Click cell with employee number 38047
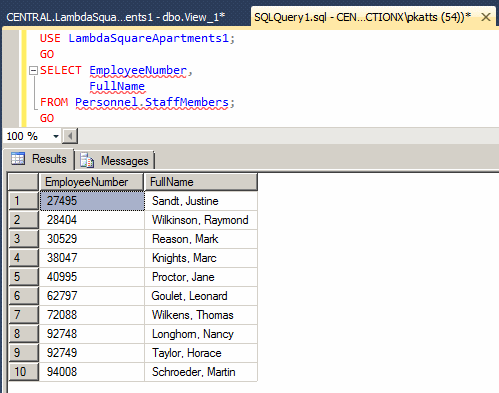 92,258
